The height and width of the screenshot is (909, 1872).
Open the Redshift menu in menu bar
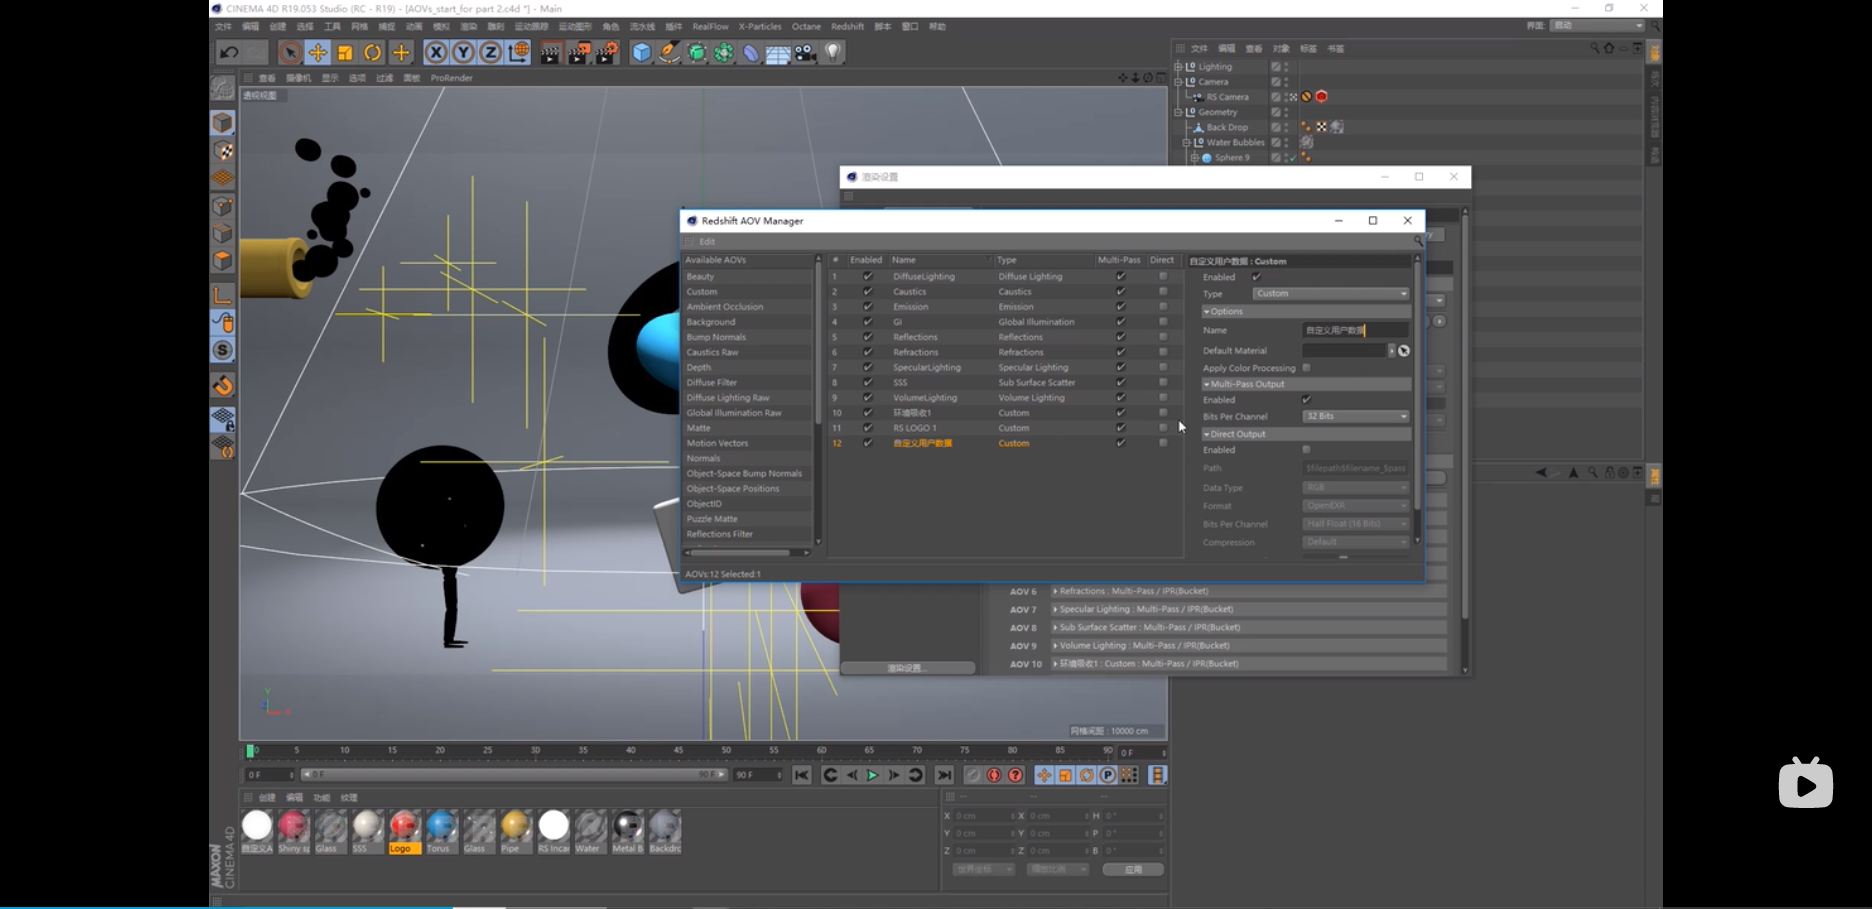point(848,26)
